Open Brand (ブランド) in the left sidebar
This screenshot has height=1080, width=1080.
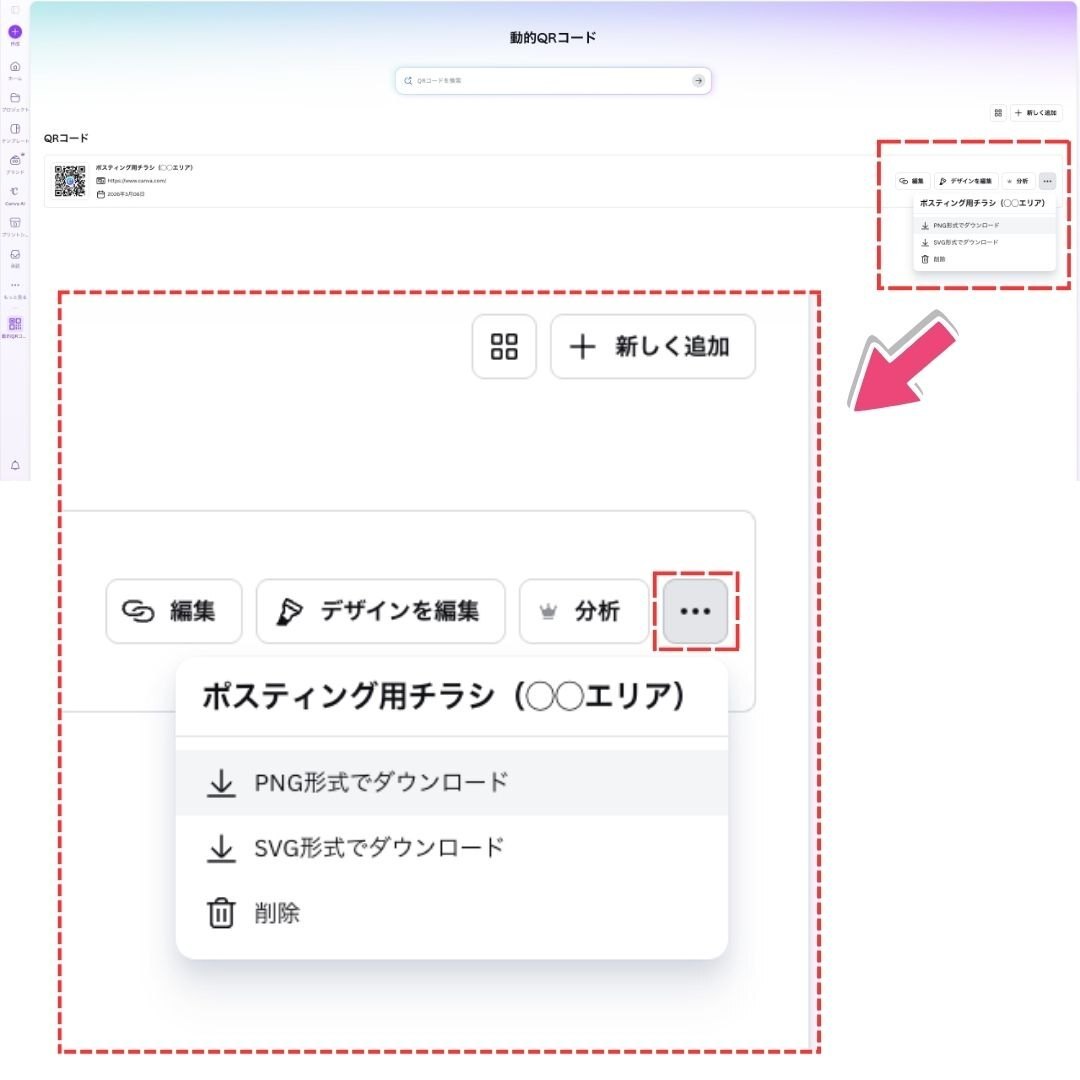[15, 163]
